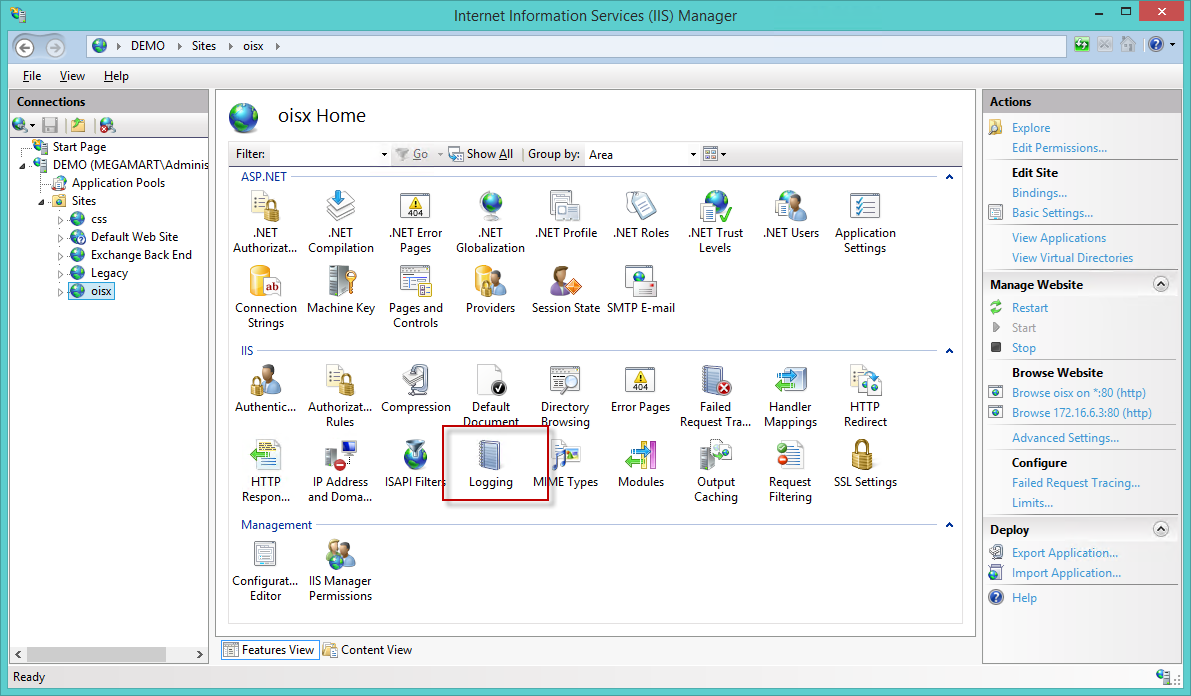
Task: Click Show All in filter bar
Action: (x=481, y=154)
